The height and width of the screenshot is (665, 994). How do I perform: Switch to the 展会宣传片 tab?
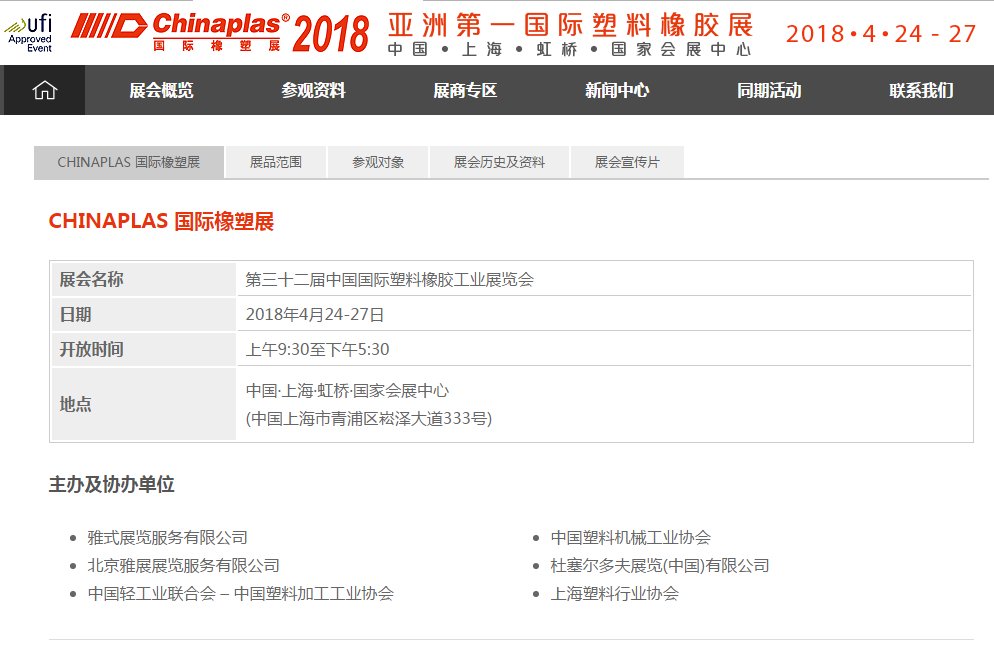(627, 162)
